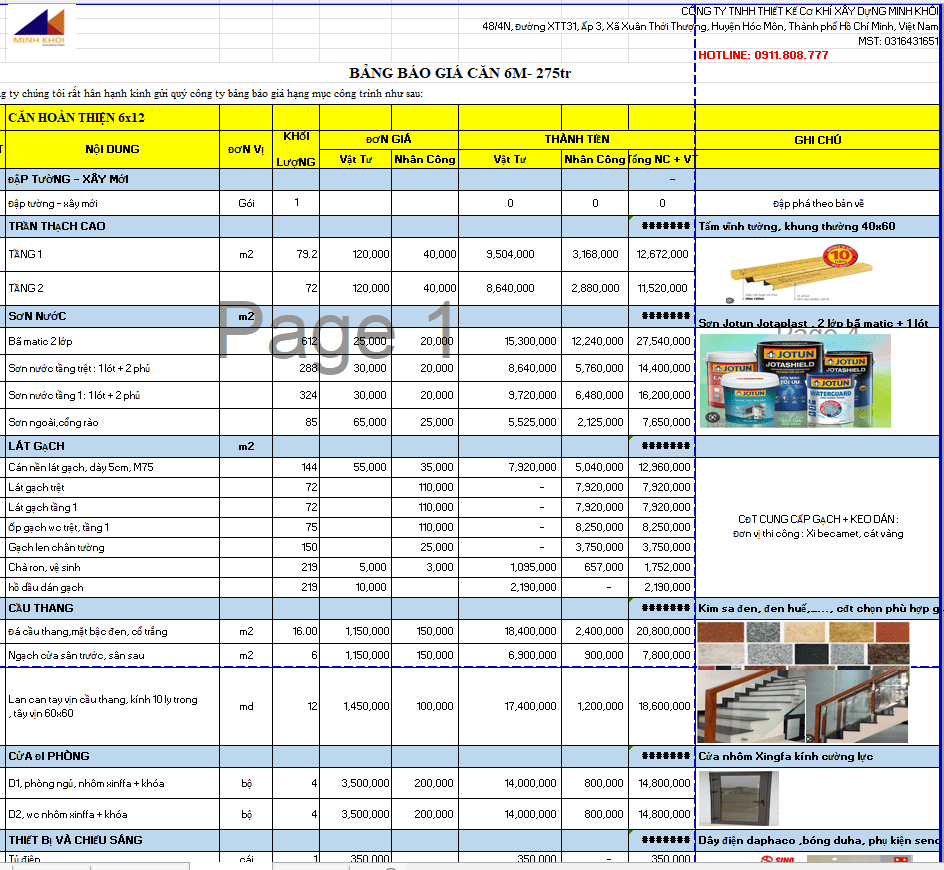Screen dimensions: 944x870
Task: Click the 'Đập phá theo bản vẽ' note cell
Action: pos(817,204)
